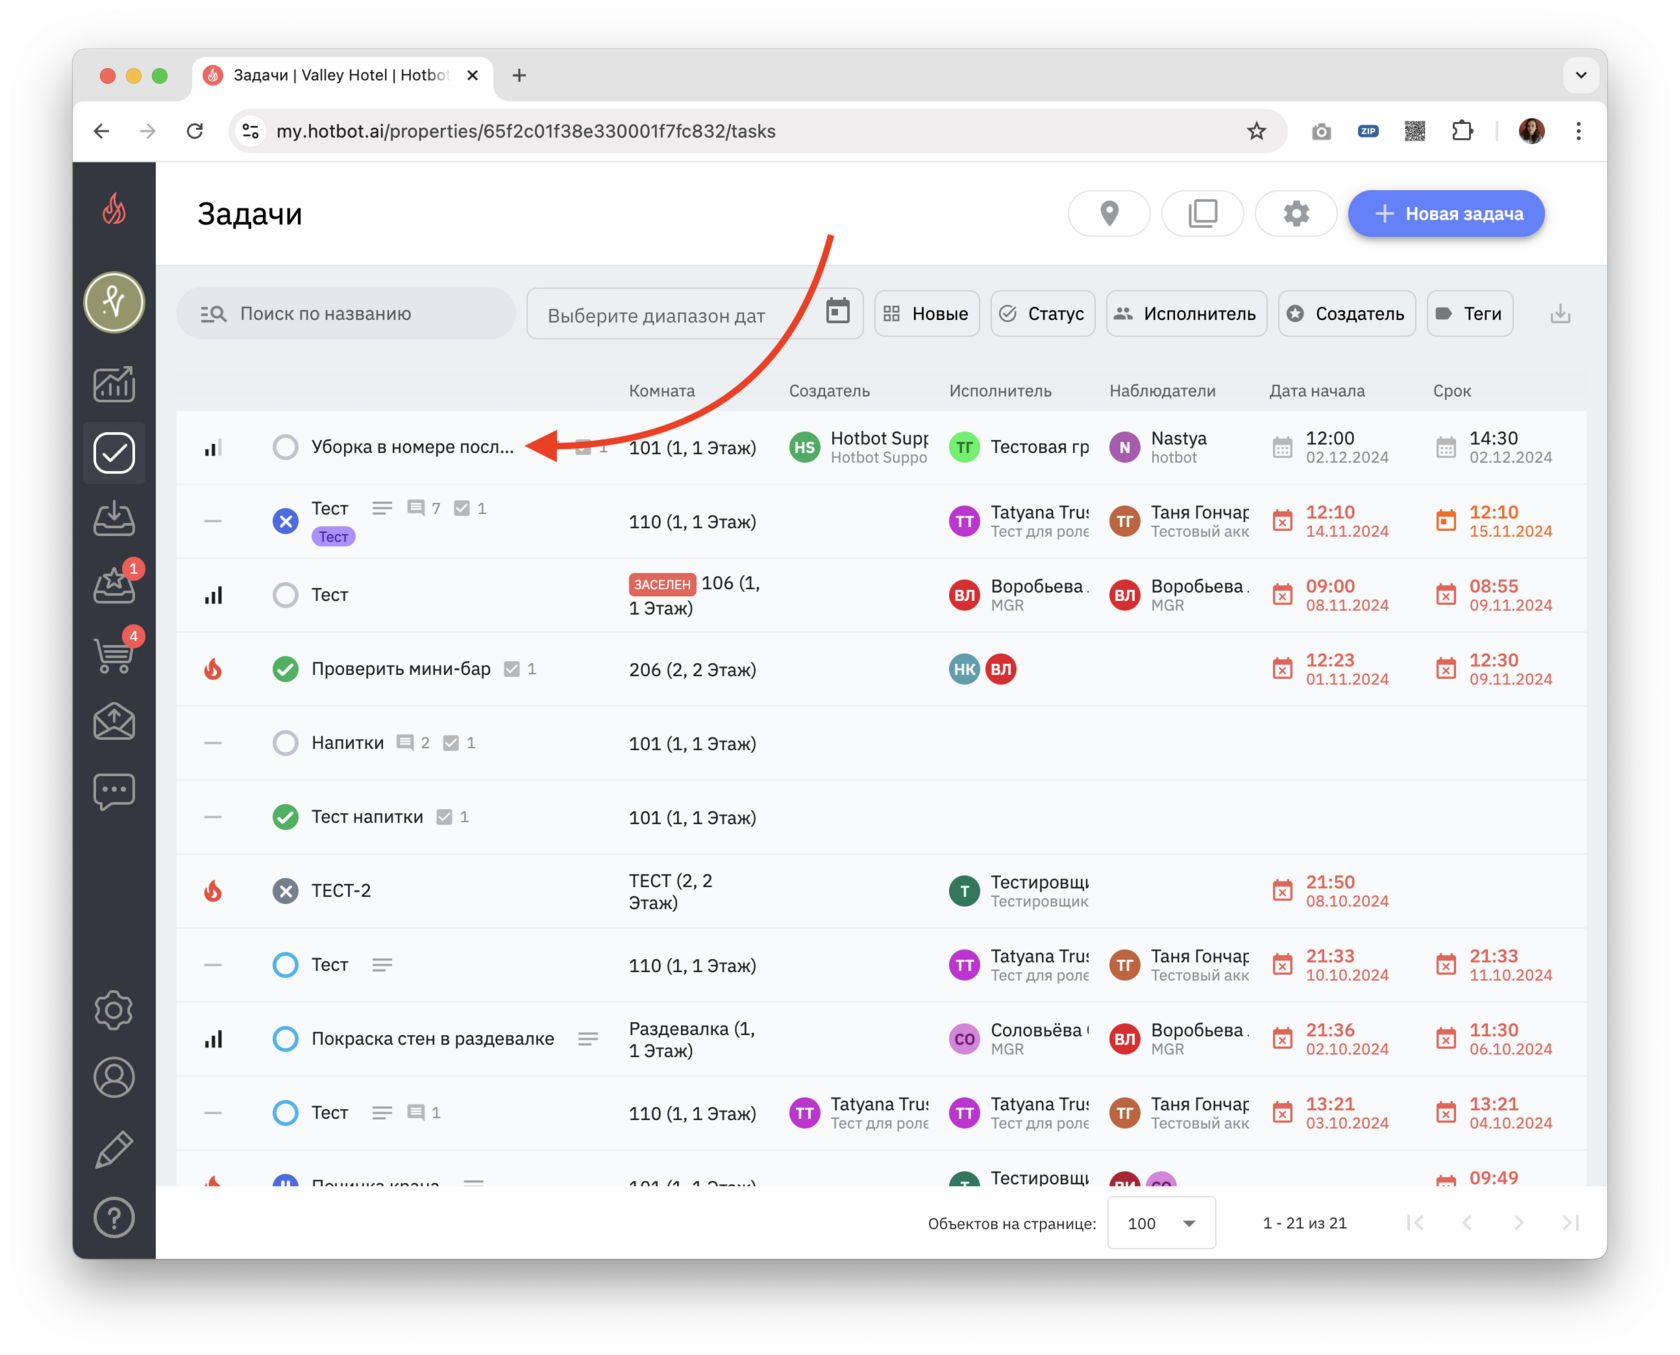Open the pencil edit sidebar icon
Viewport: 1680px width, 1355px height.
(114, 1149)
